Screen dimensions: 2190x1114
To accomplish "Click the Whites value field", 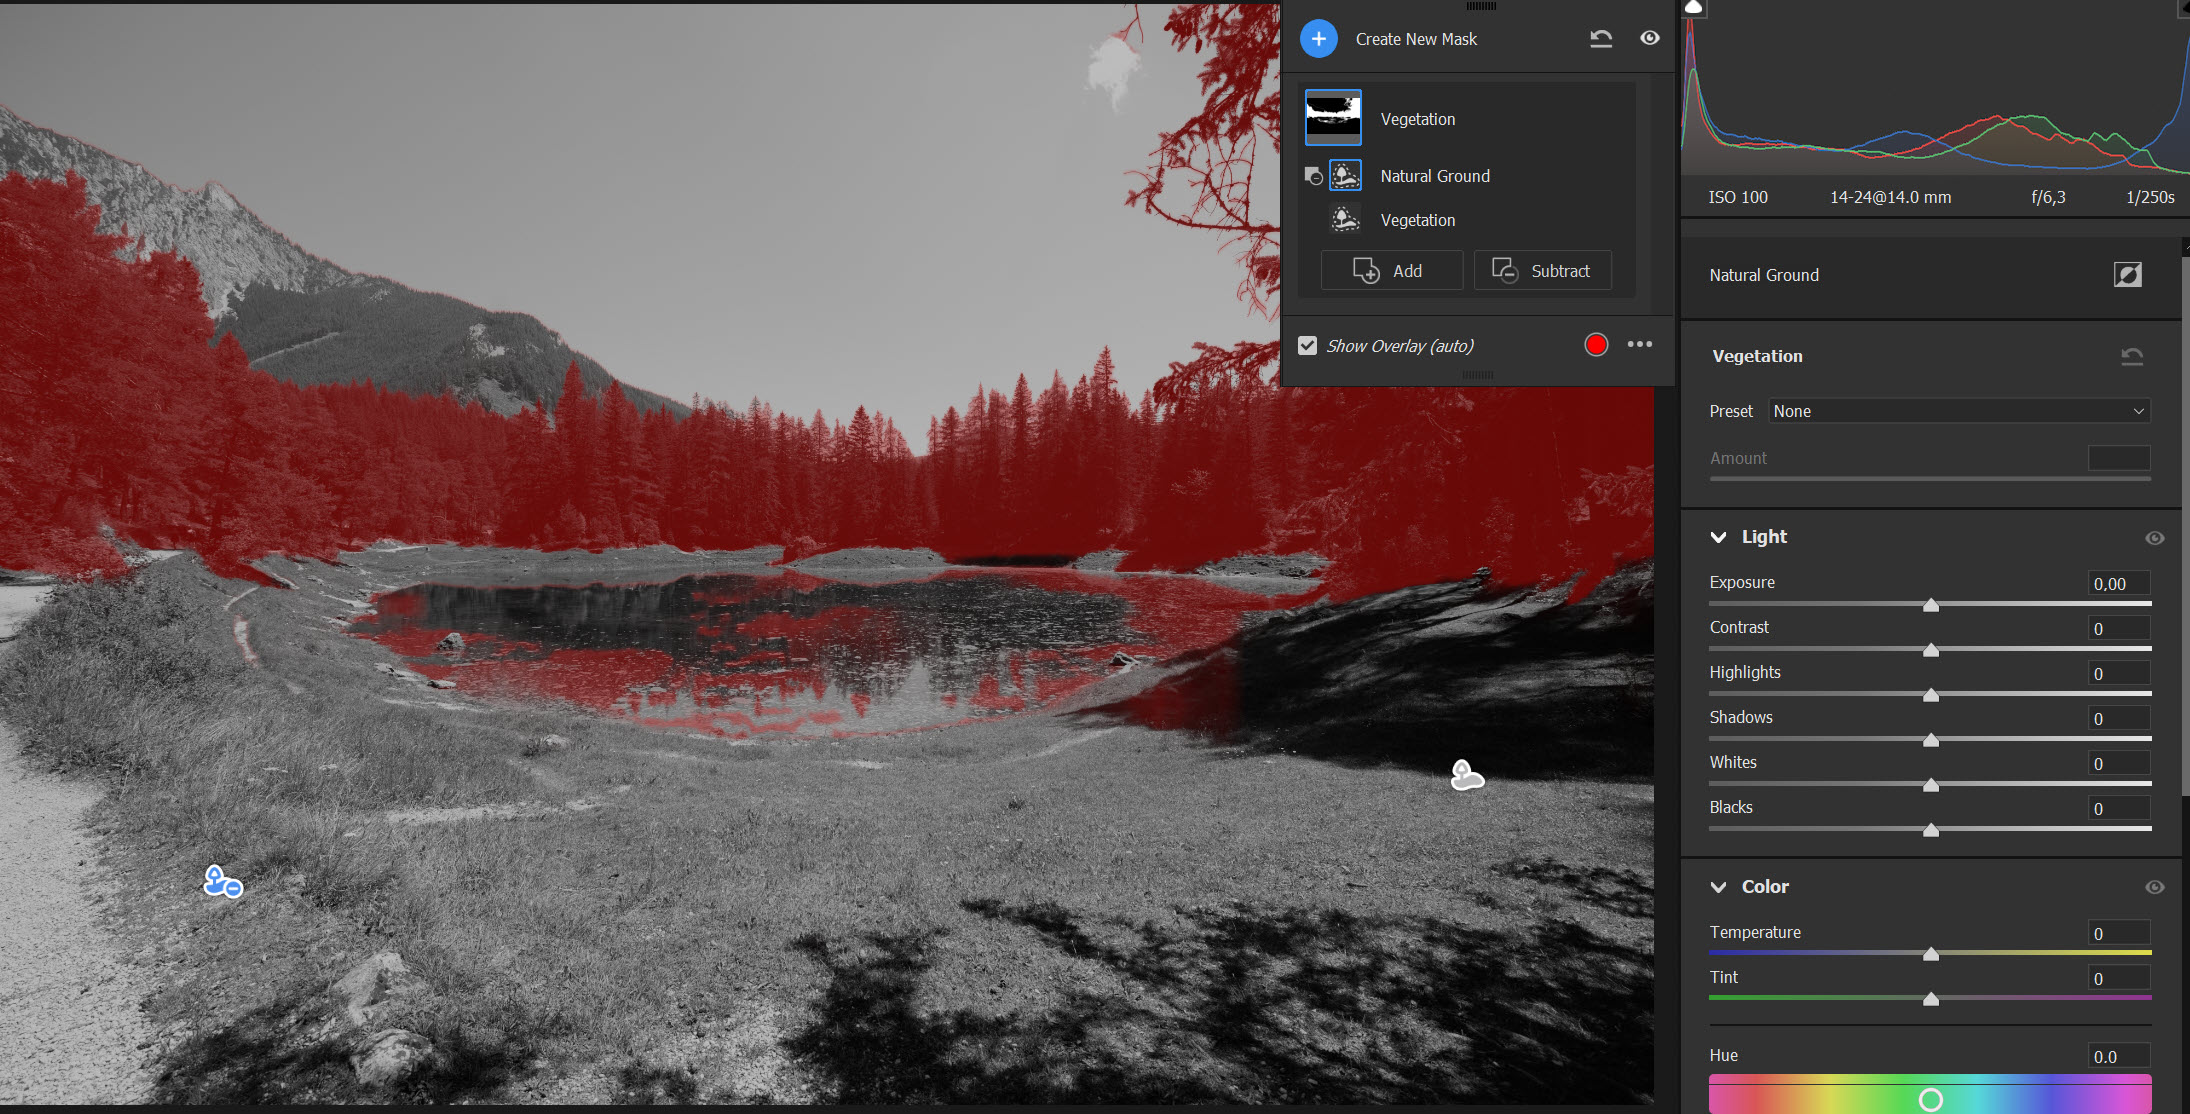I will 2118,764.
